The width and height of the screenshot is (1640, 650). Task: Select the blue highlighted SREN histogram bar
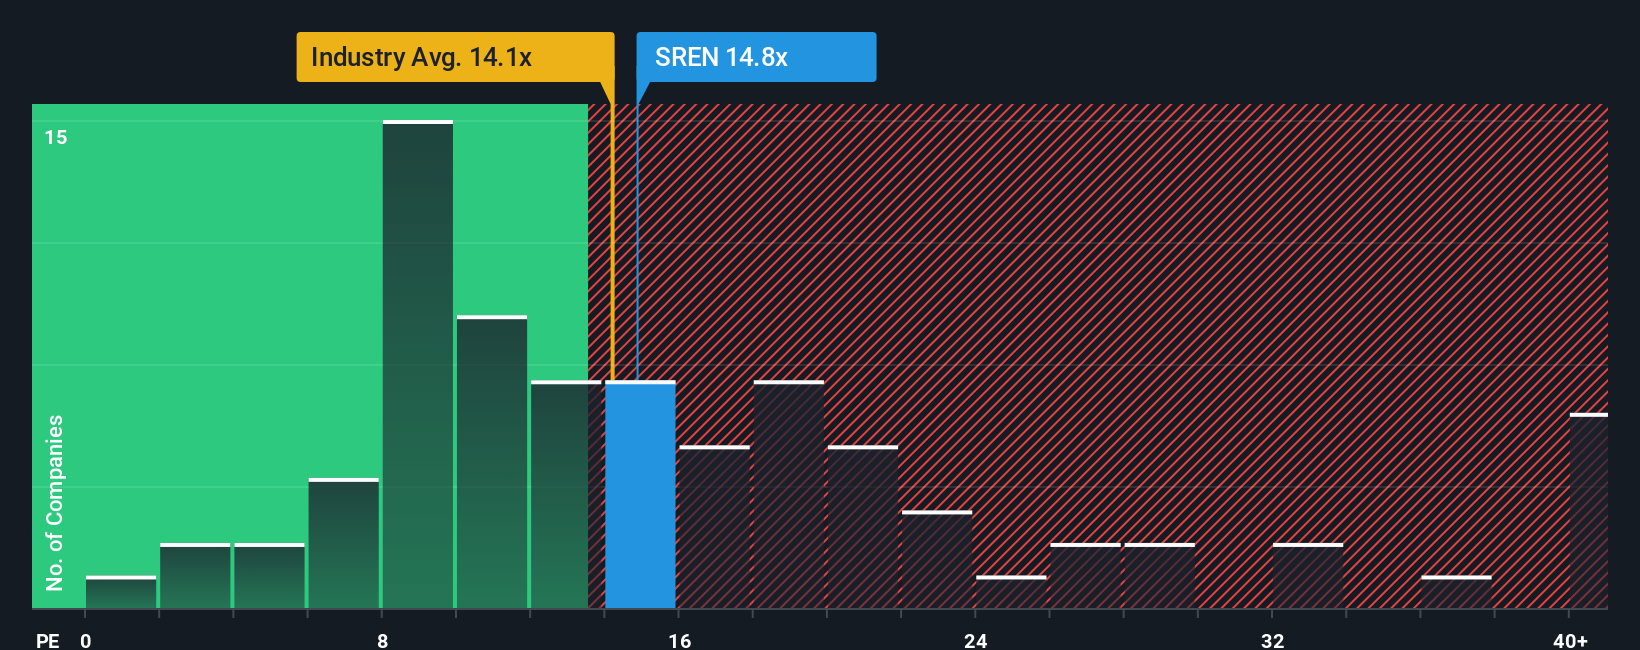[x=640, y=494]
